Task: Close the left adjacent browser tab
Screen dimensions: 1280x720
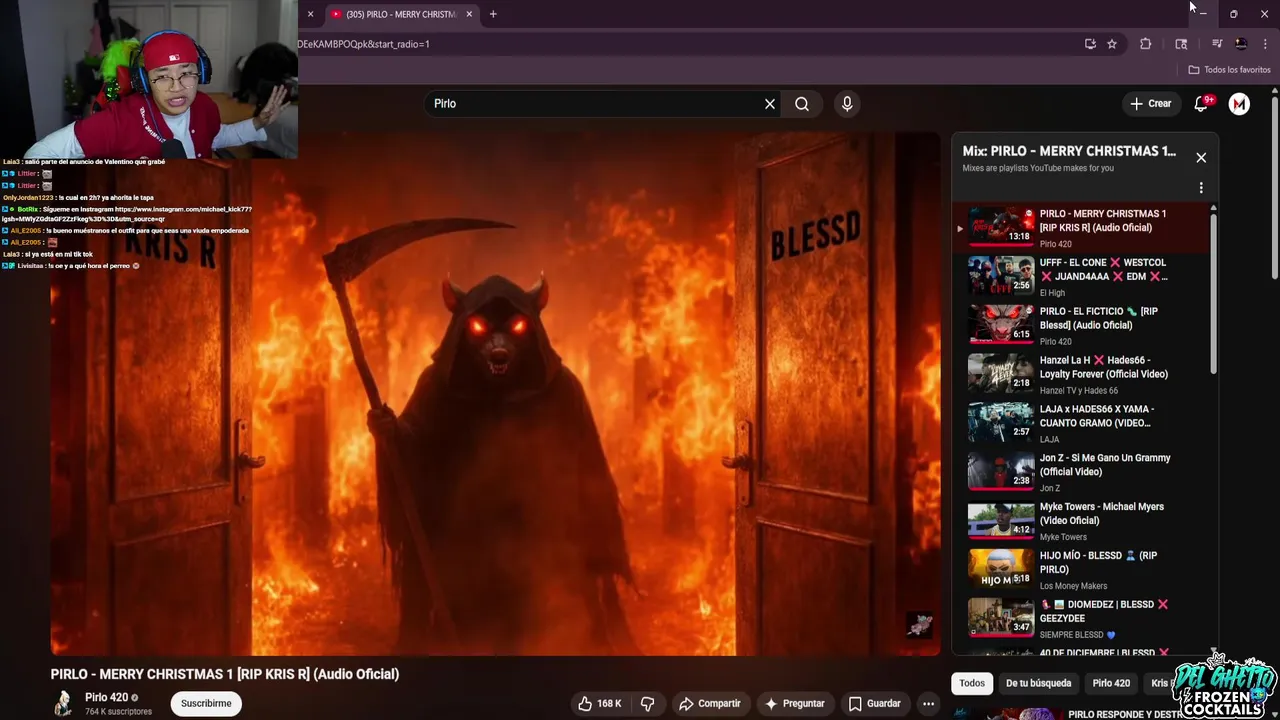Action: click(310, 14)
